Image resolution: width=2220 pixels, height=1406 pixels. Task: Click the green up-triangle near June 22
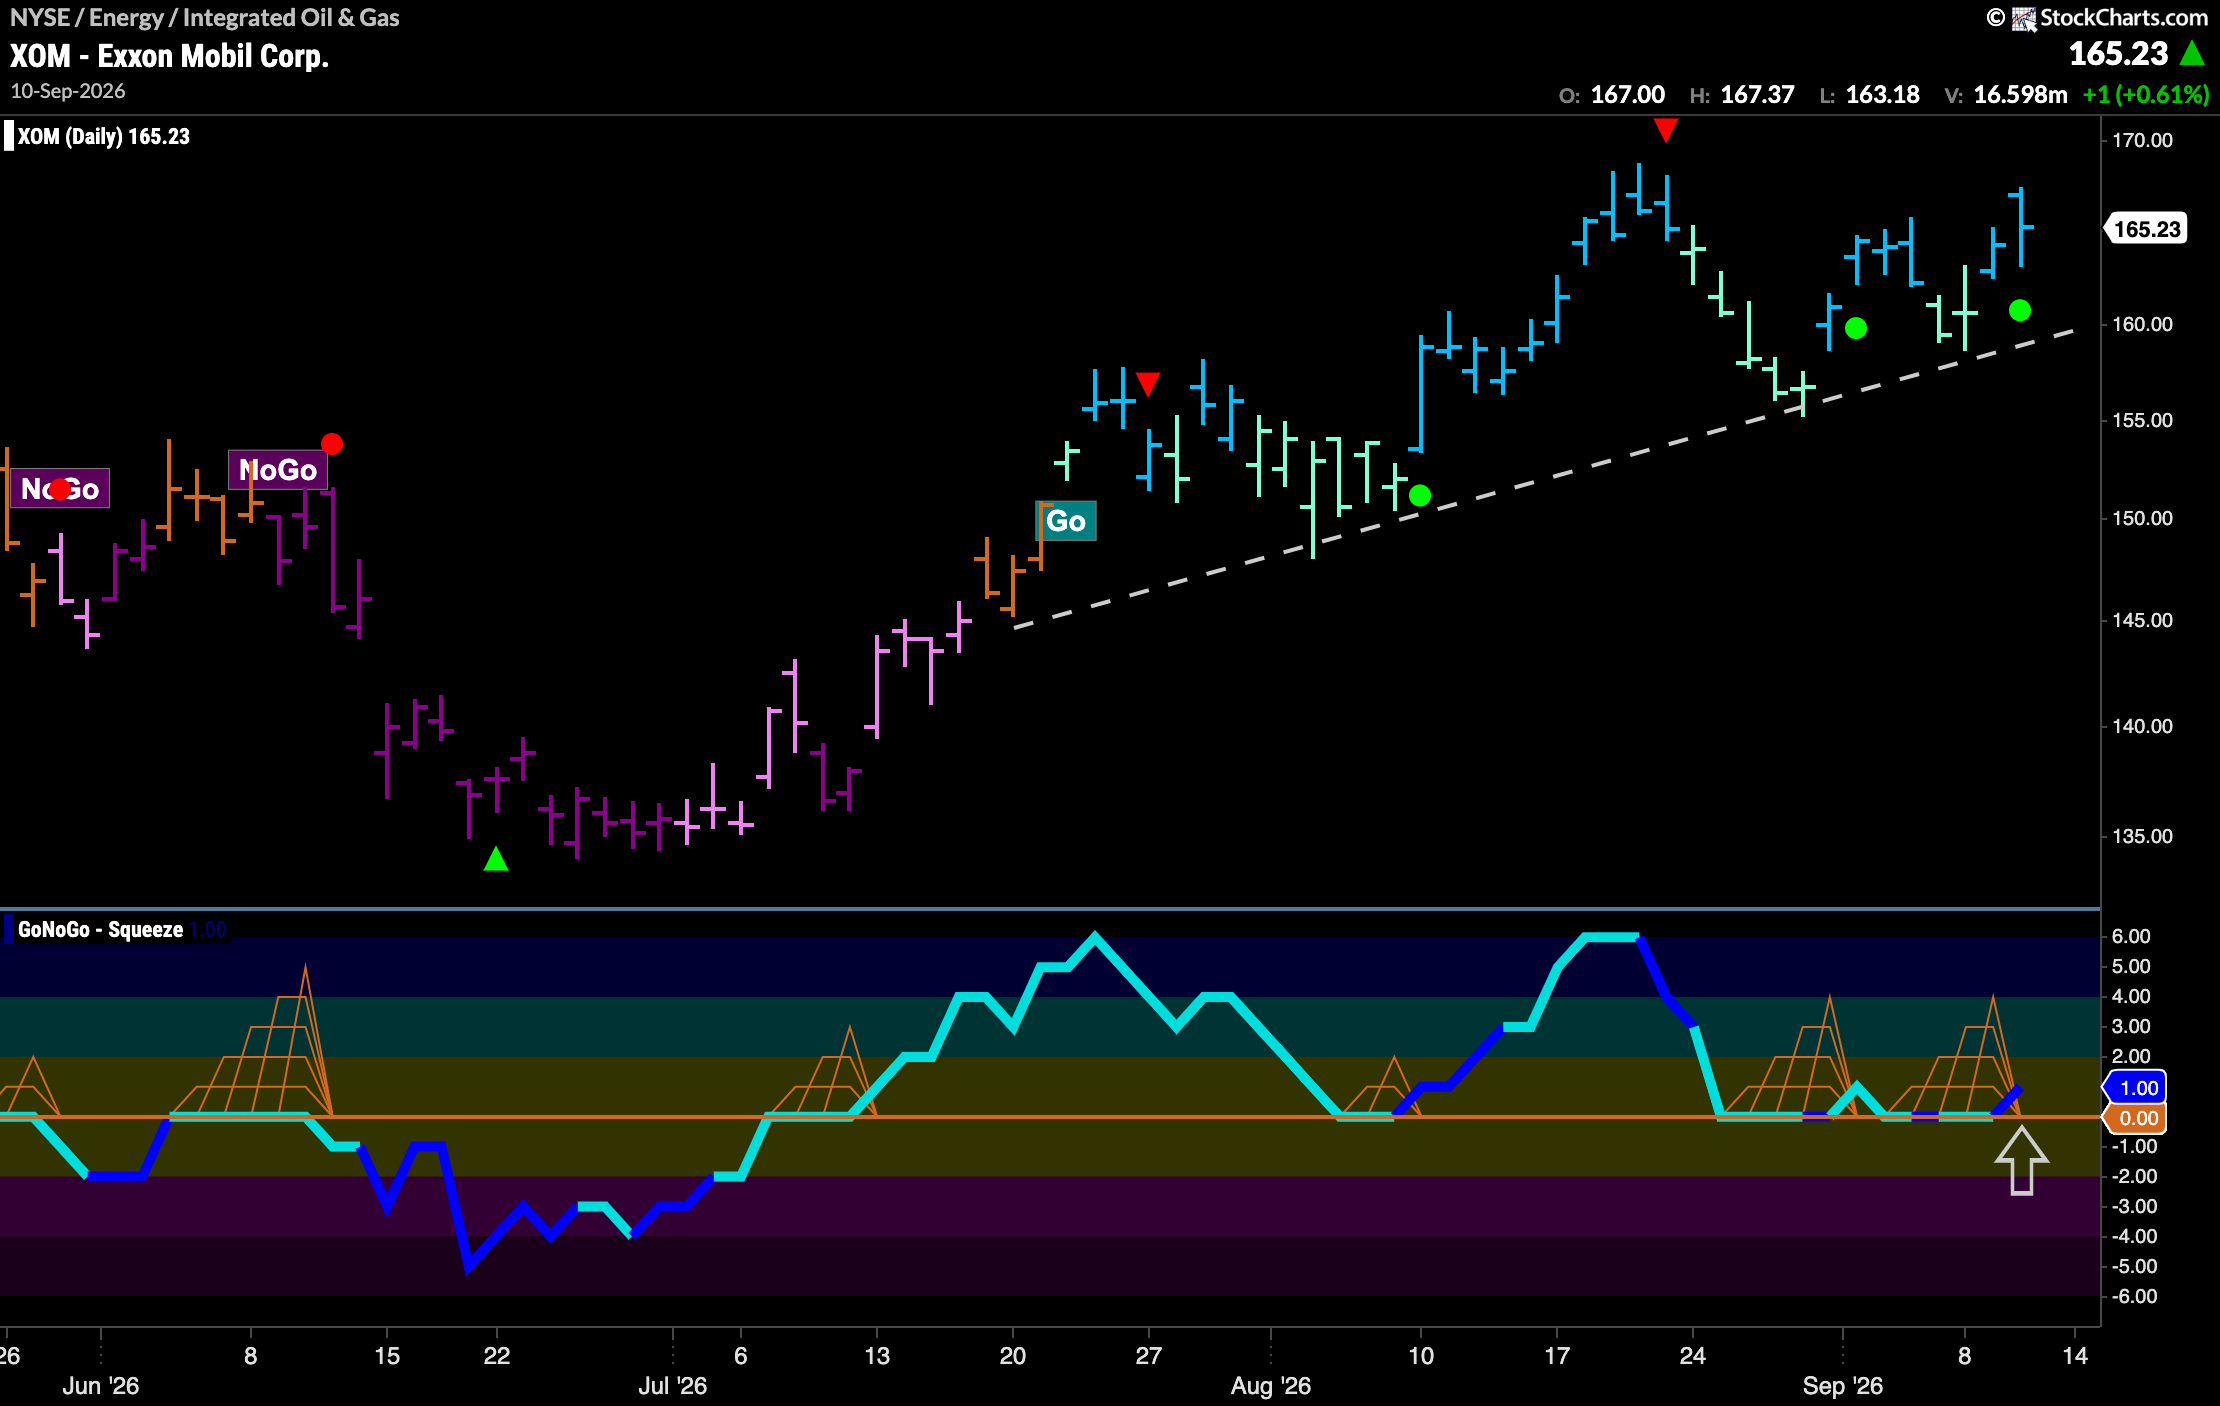tap(496, 859)
